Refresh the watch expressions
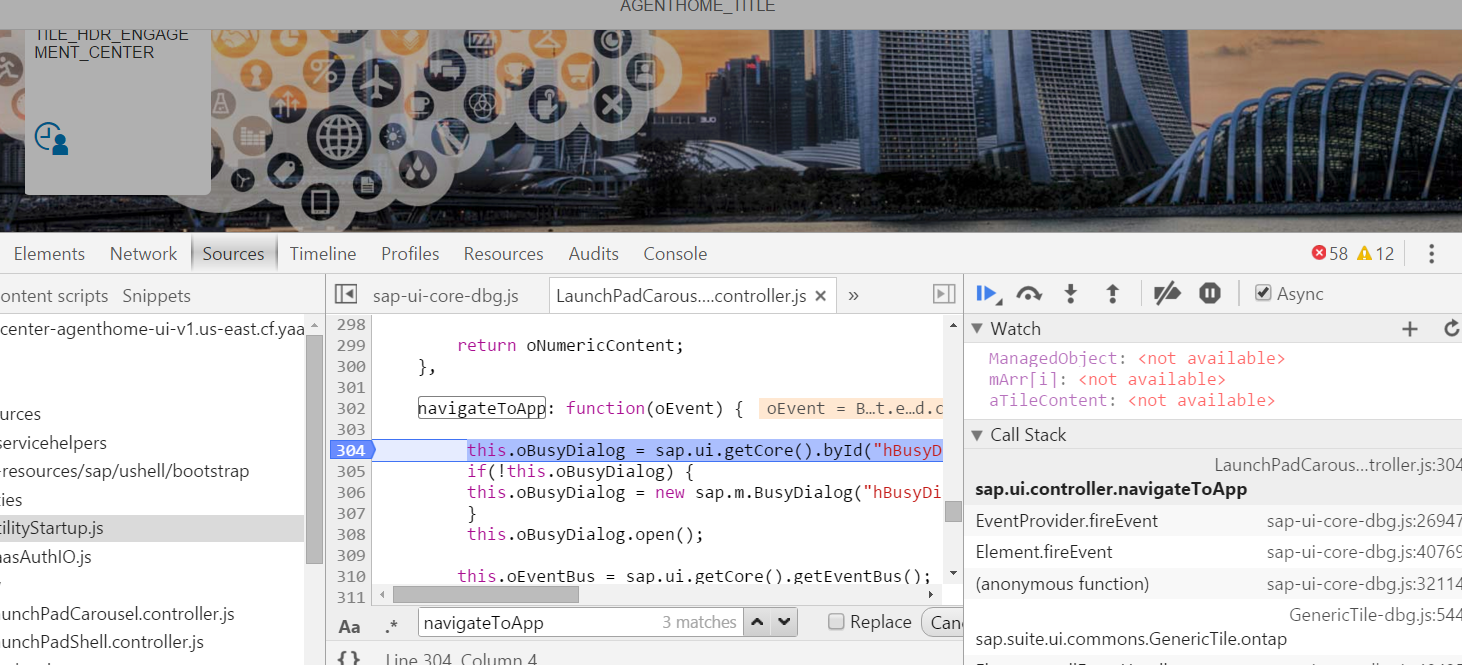 coord(1452,329)
